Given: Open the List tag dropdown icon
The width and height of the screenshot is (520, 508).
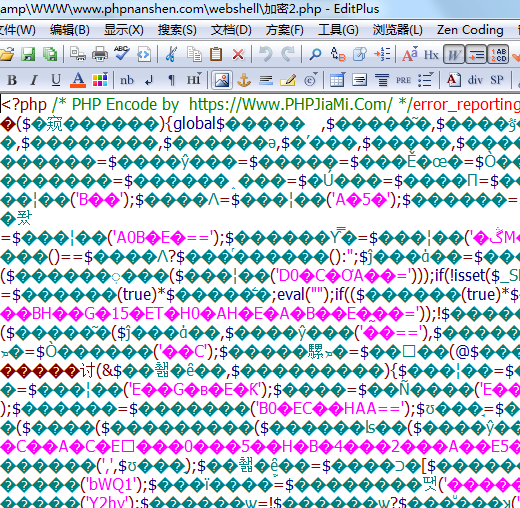Looking at the screenshot, I should pyautogui.click(x=426, y=80).
